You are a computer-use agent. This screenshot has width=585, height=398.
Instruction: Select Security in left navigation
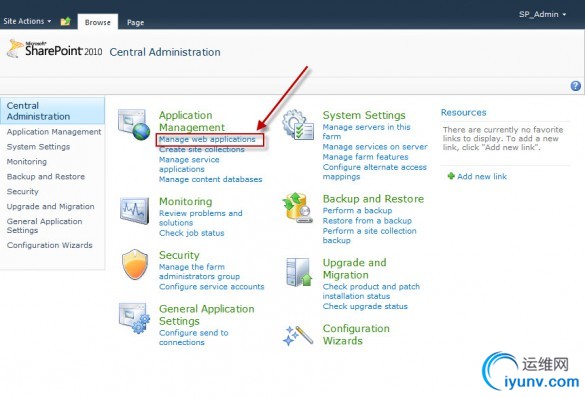coord(22,191)
